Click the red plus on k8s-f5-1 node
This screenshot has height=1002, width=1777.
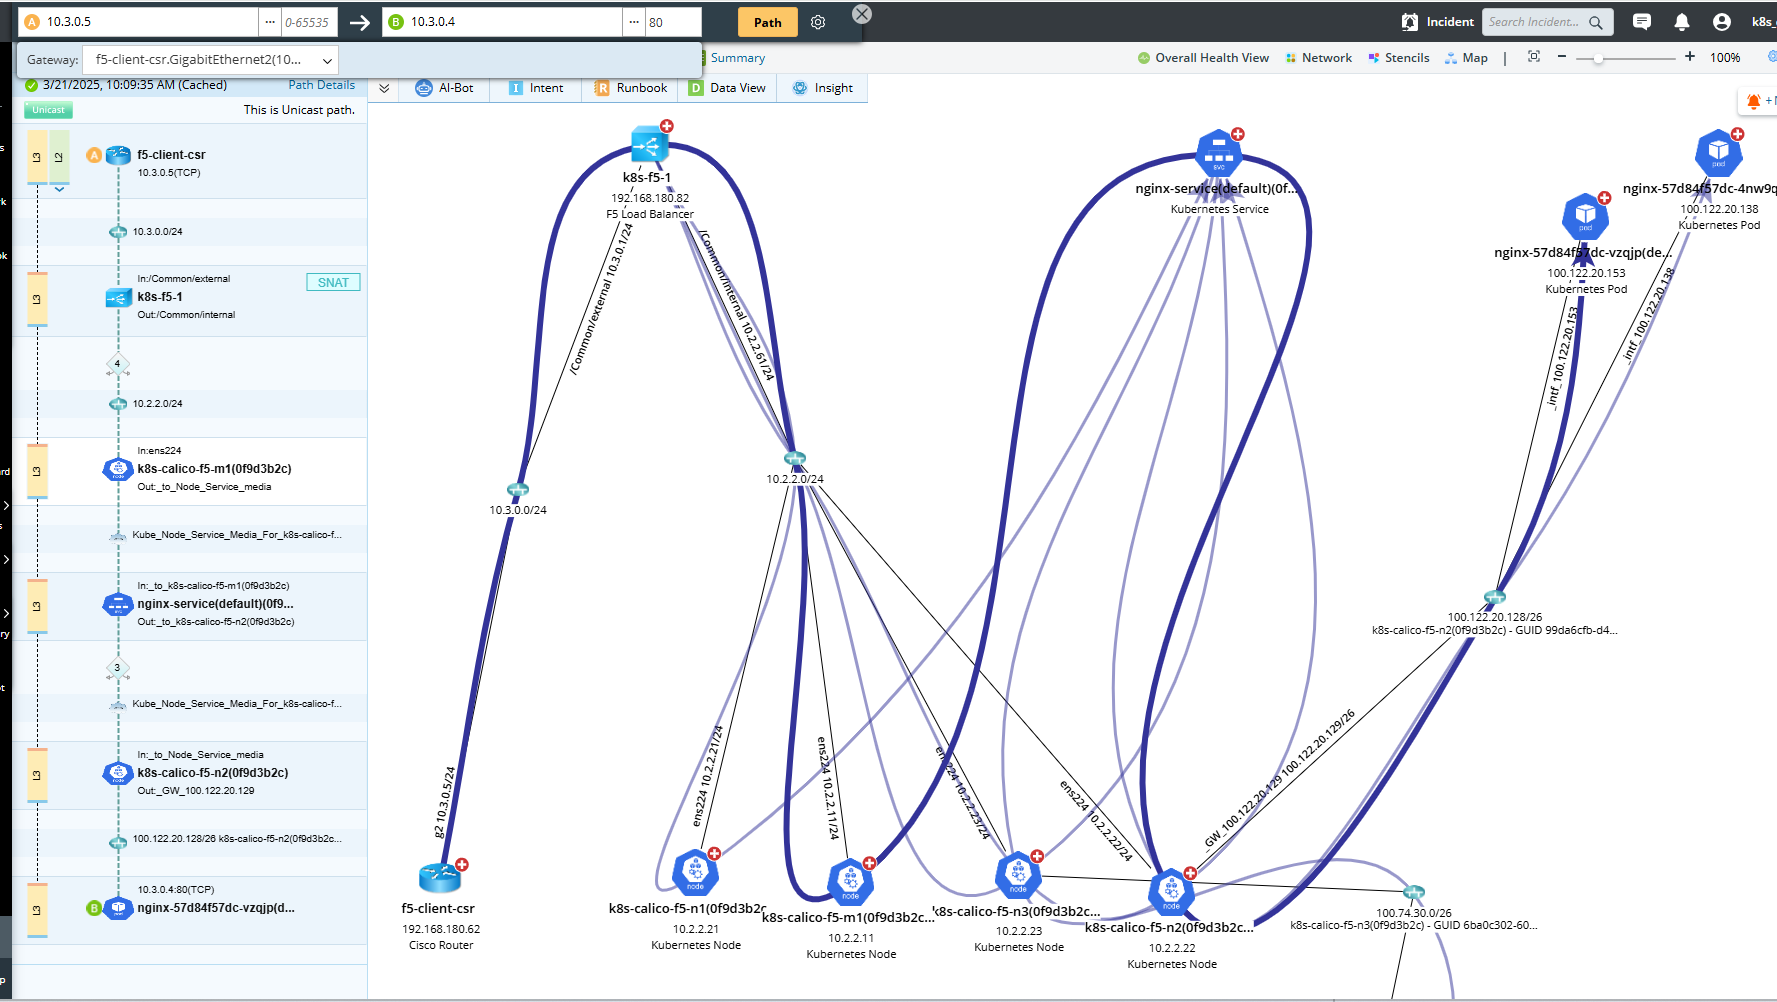[667, 126]
